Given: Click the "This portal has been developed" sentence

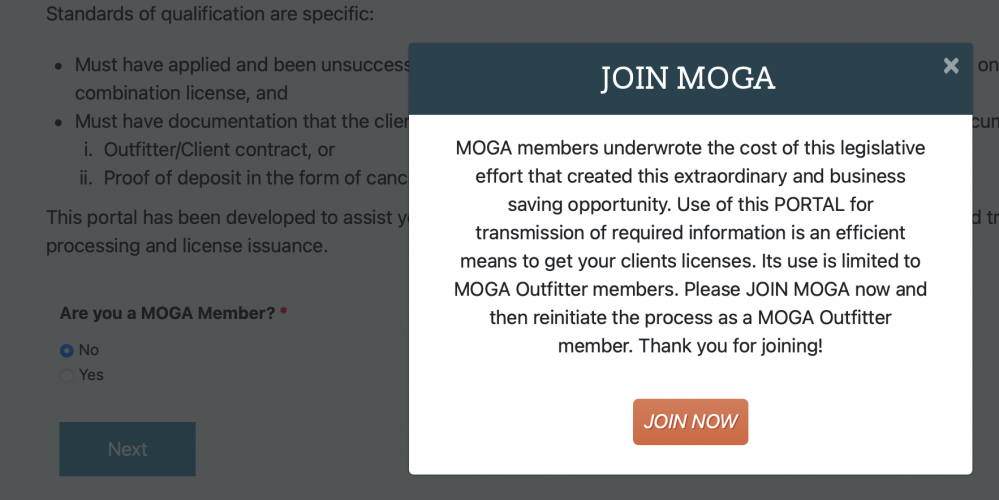Looking at the screenshot, I should pyautogui.click(x=227, y=218).
